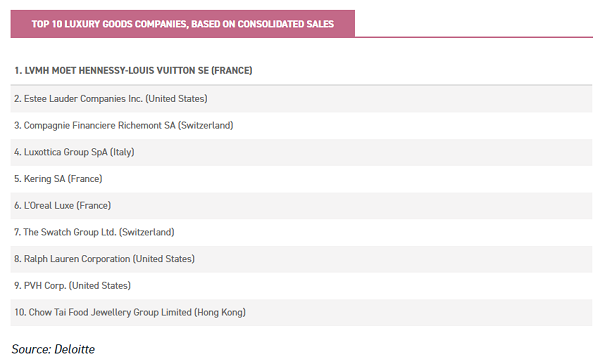Click Chow Tai Fook Jewellery Group row
The width and height of the screenshot is (600, 364).
(301, 312)
